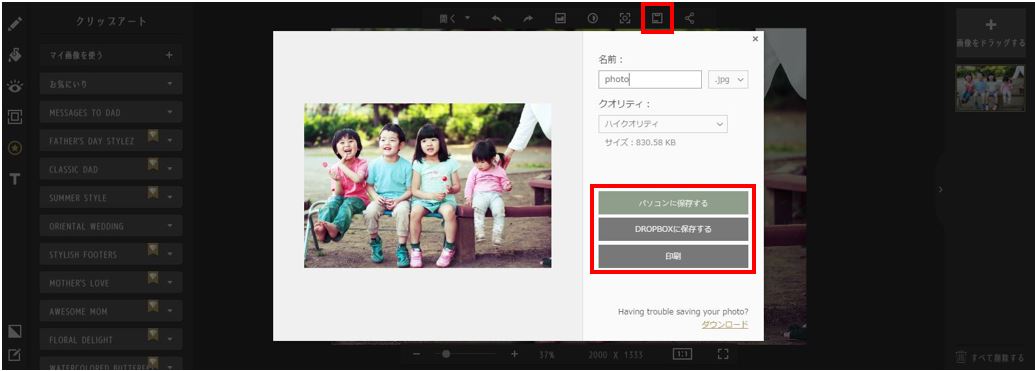Select the pencil edit tool in sidebar
Screen dimensions: 1035x371
pyautogui.click(x=15, y=24)
